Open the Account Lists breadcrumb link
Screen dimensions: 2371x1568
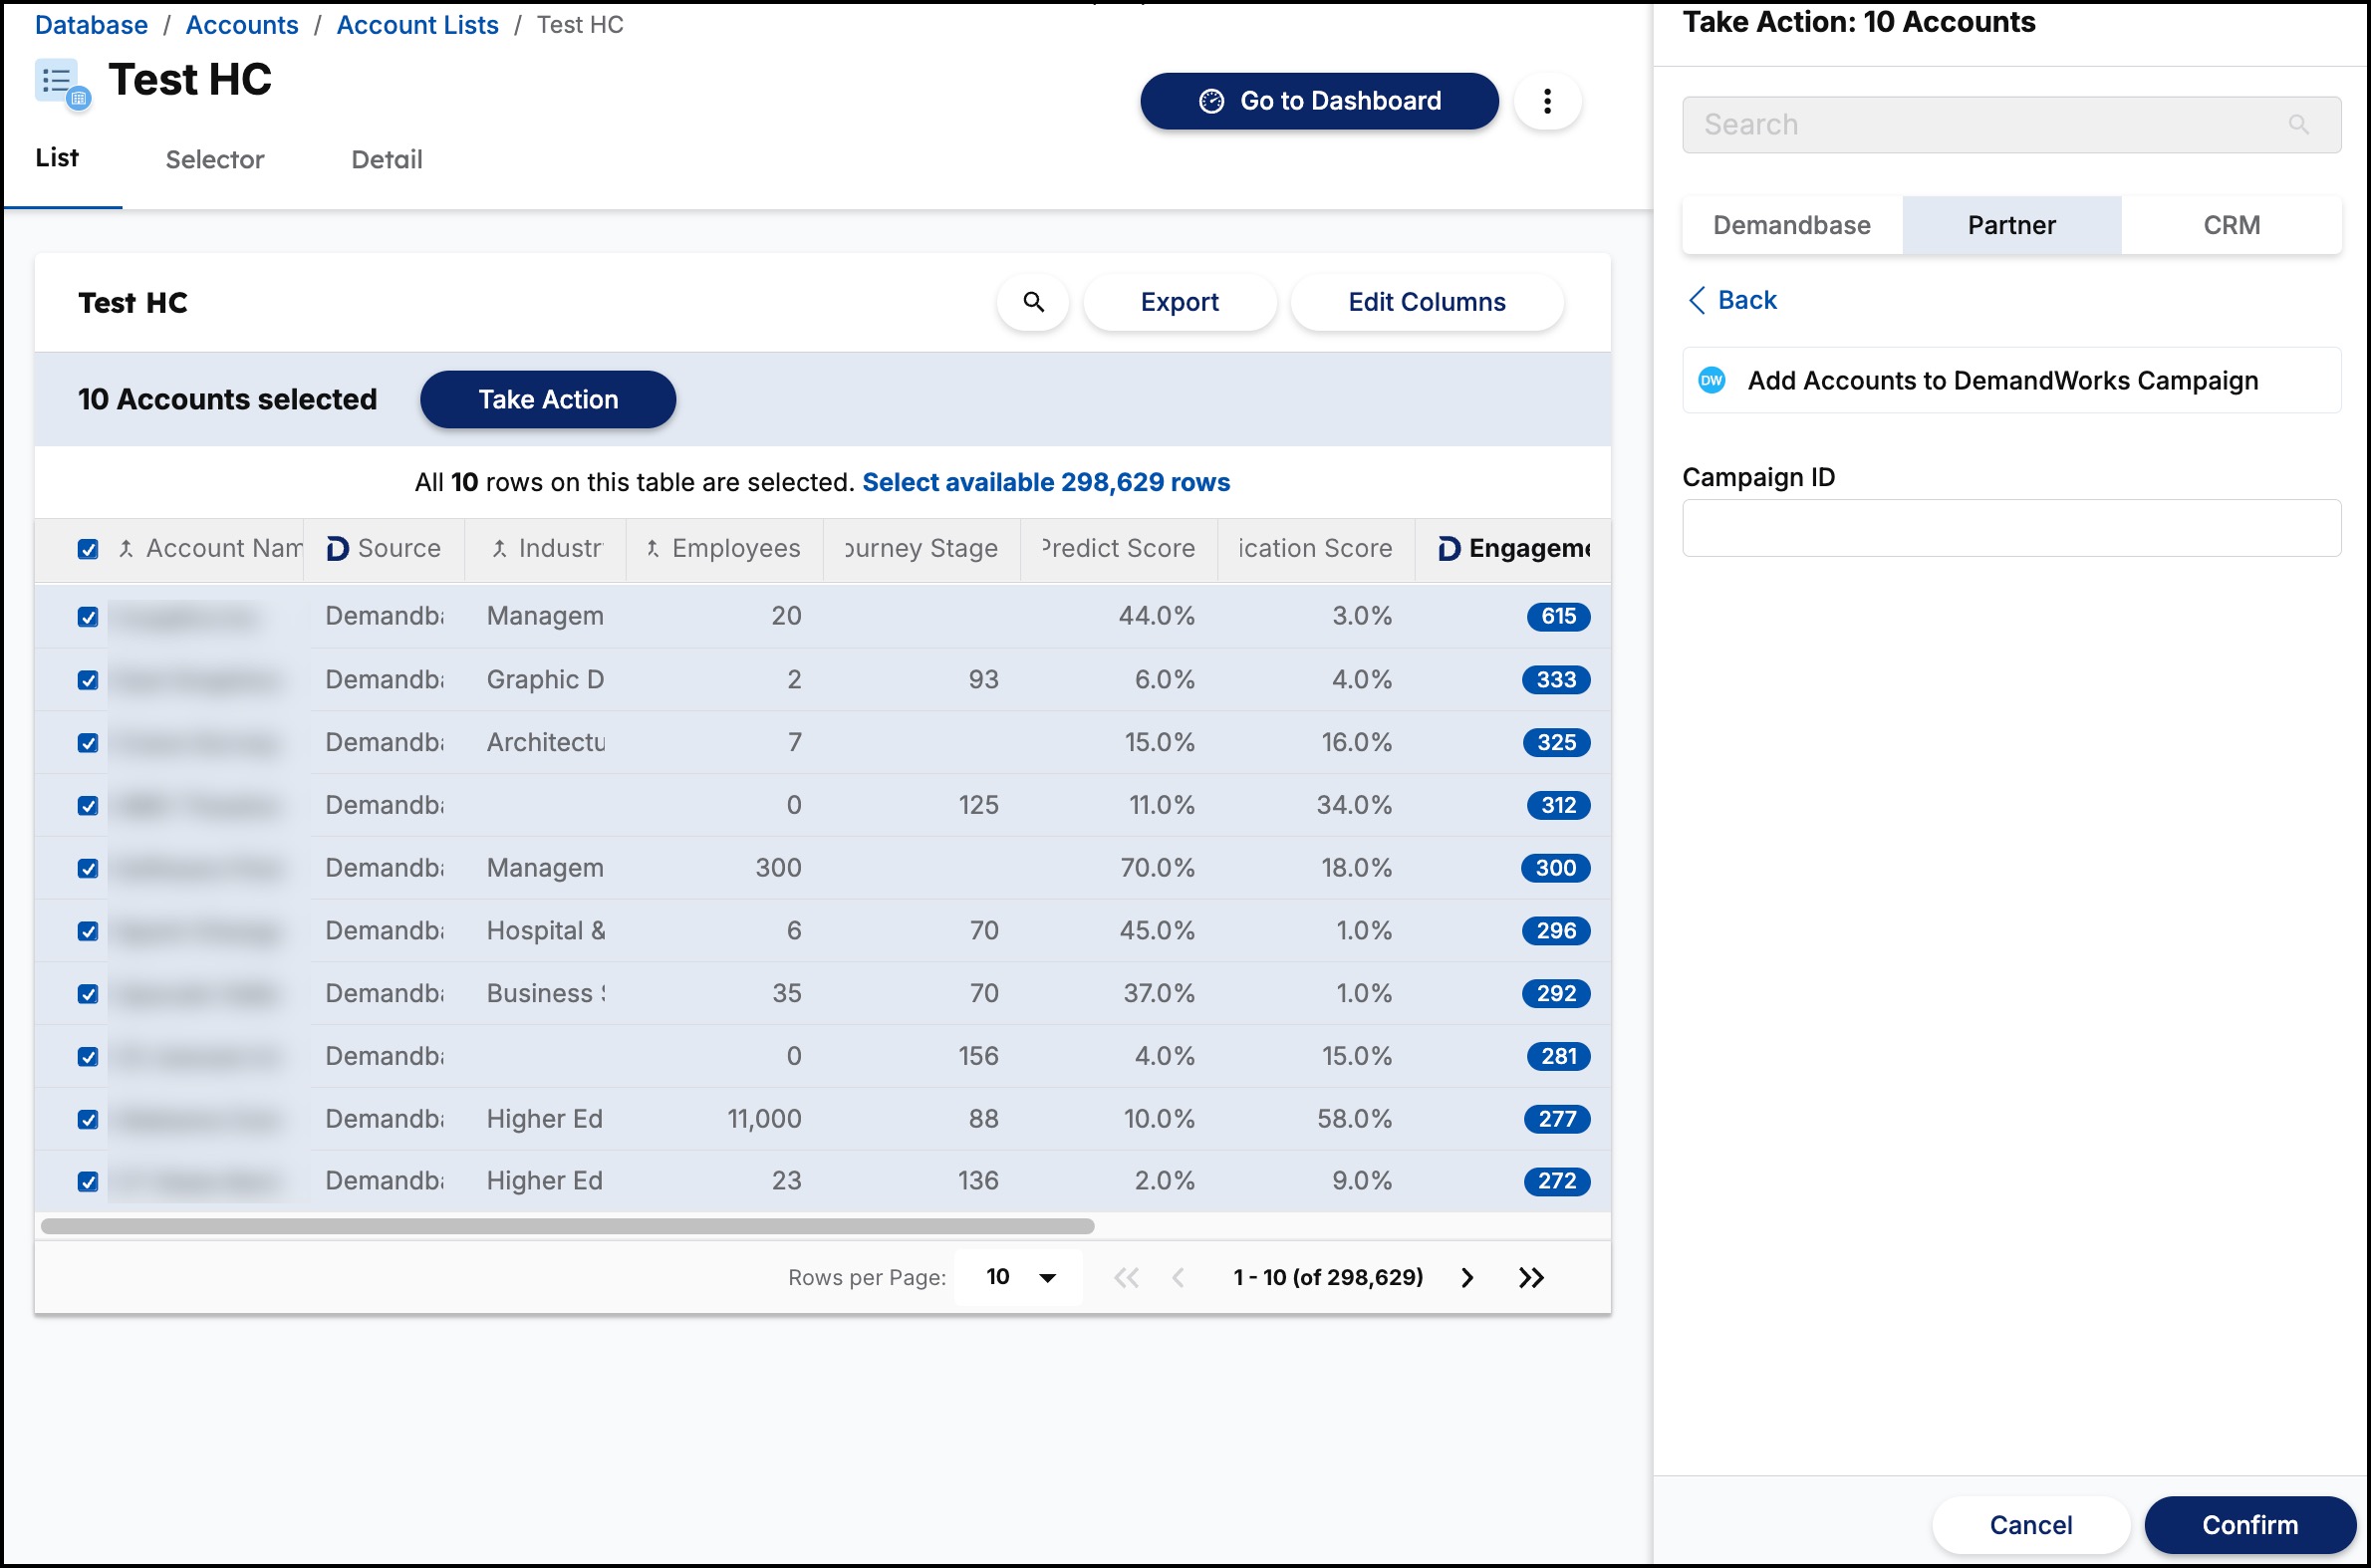418,25
